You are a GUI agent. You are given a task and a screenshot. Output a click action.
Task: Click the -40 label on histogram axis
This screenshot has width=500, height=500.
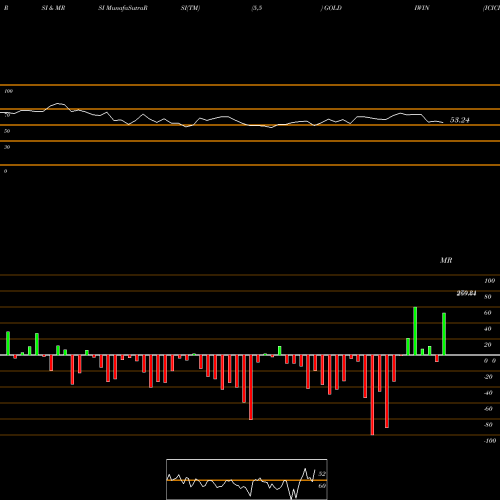pyautogui.click(x=488, y=393)
